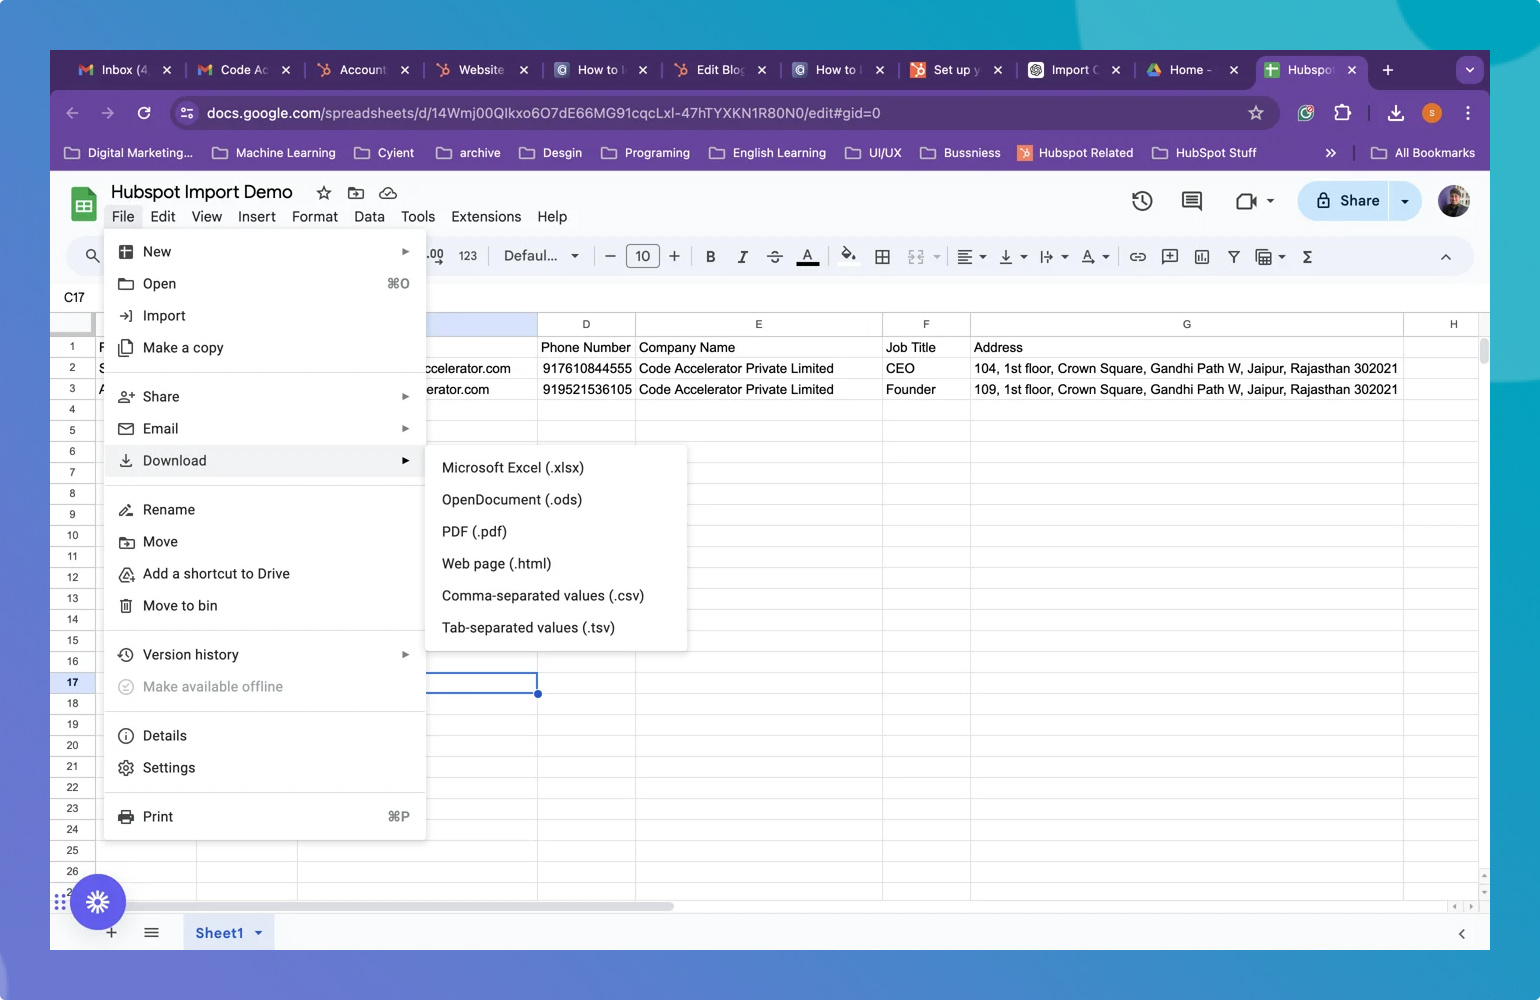The image size is (1540, 1000).
Task: Apply italic formatting
Action: coord(743,256)
